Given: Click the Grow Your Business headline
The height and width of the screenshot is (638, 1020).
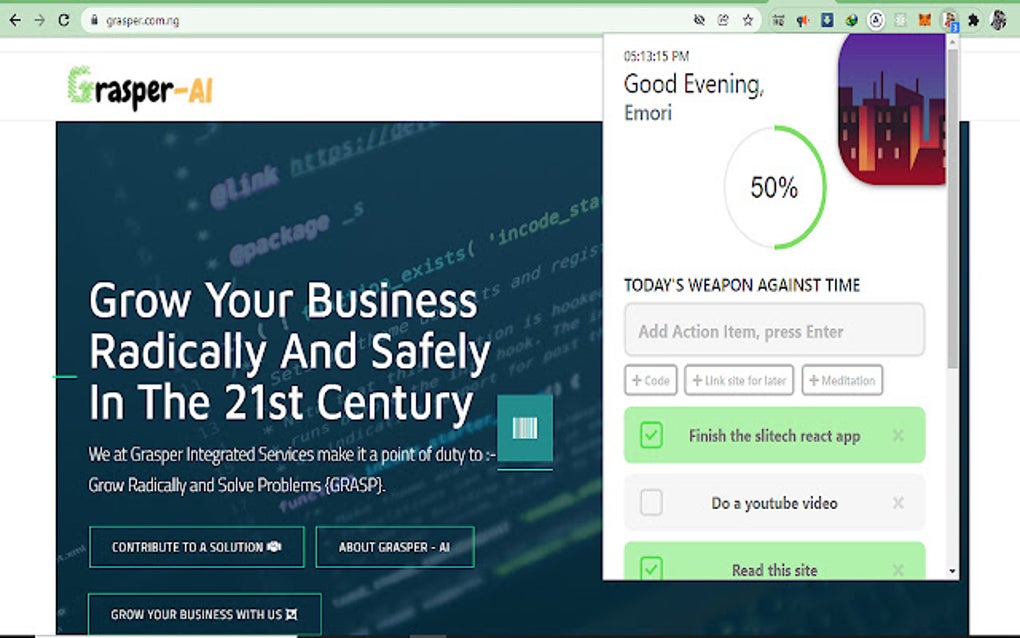Looking at the screenshot, I should click(x=289, y=351).
